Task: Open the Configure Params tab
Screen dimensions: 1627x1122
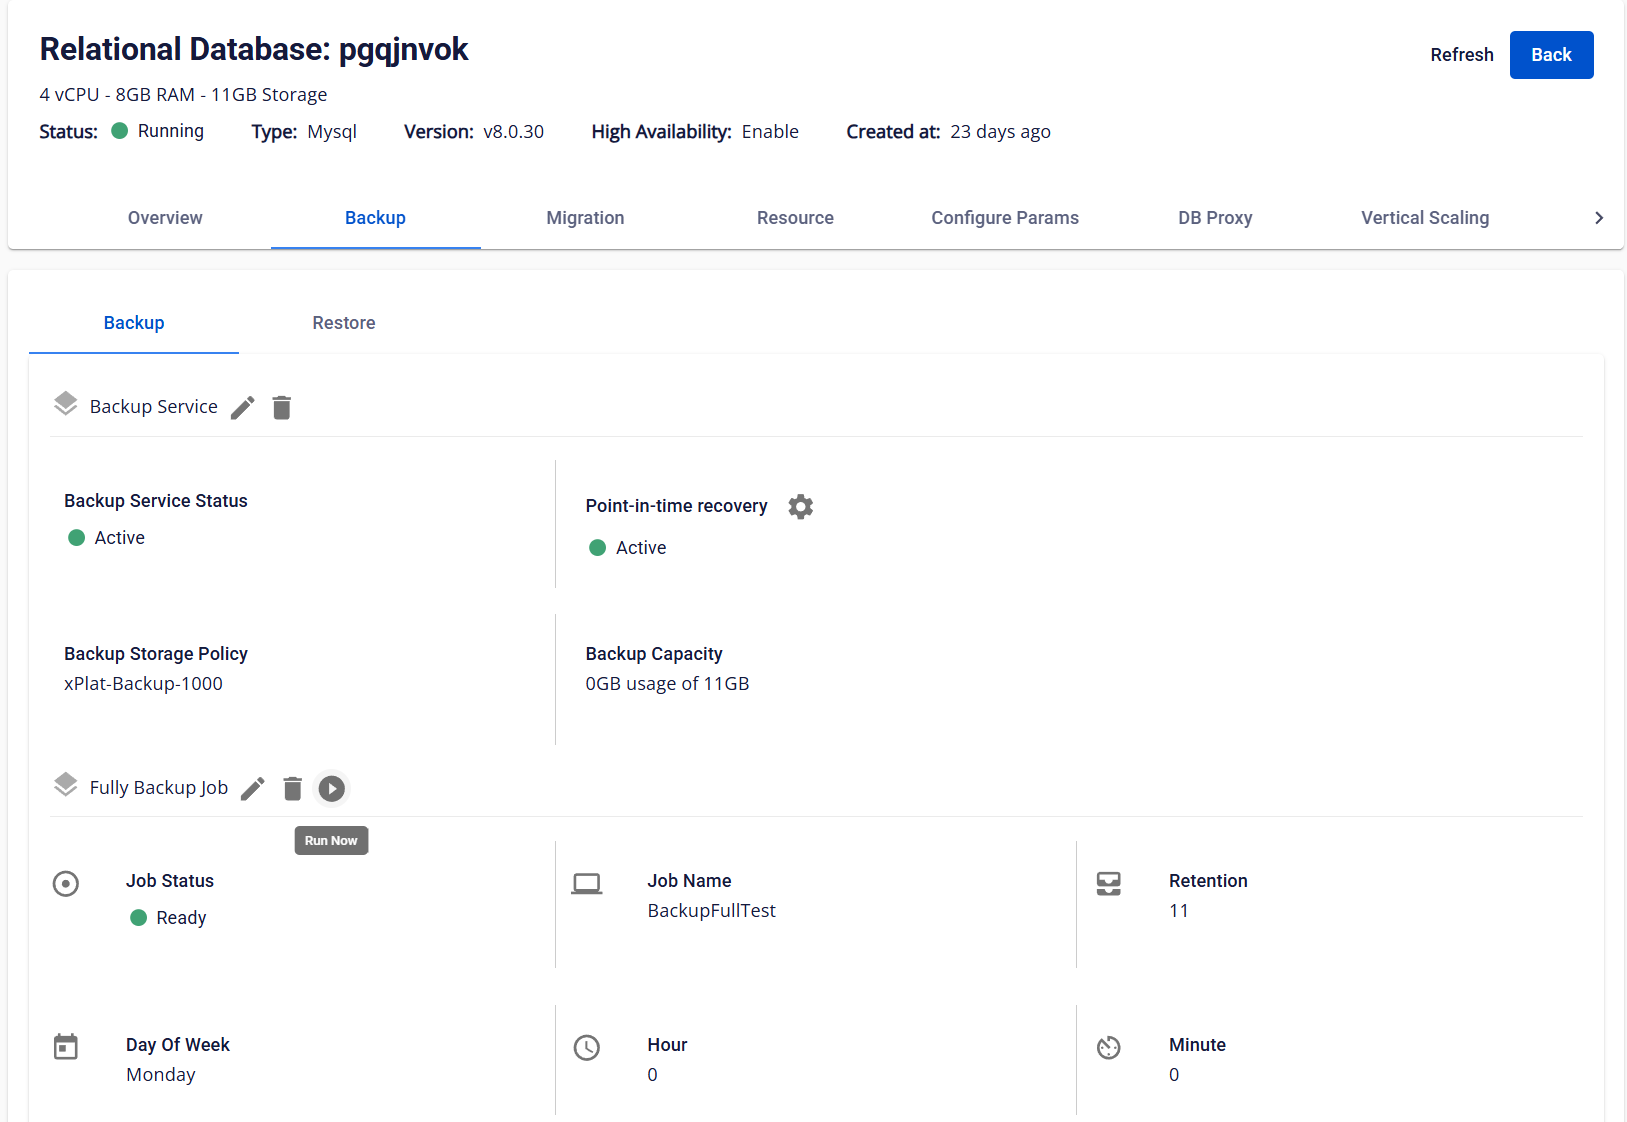Action: 1005,218
